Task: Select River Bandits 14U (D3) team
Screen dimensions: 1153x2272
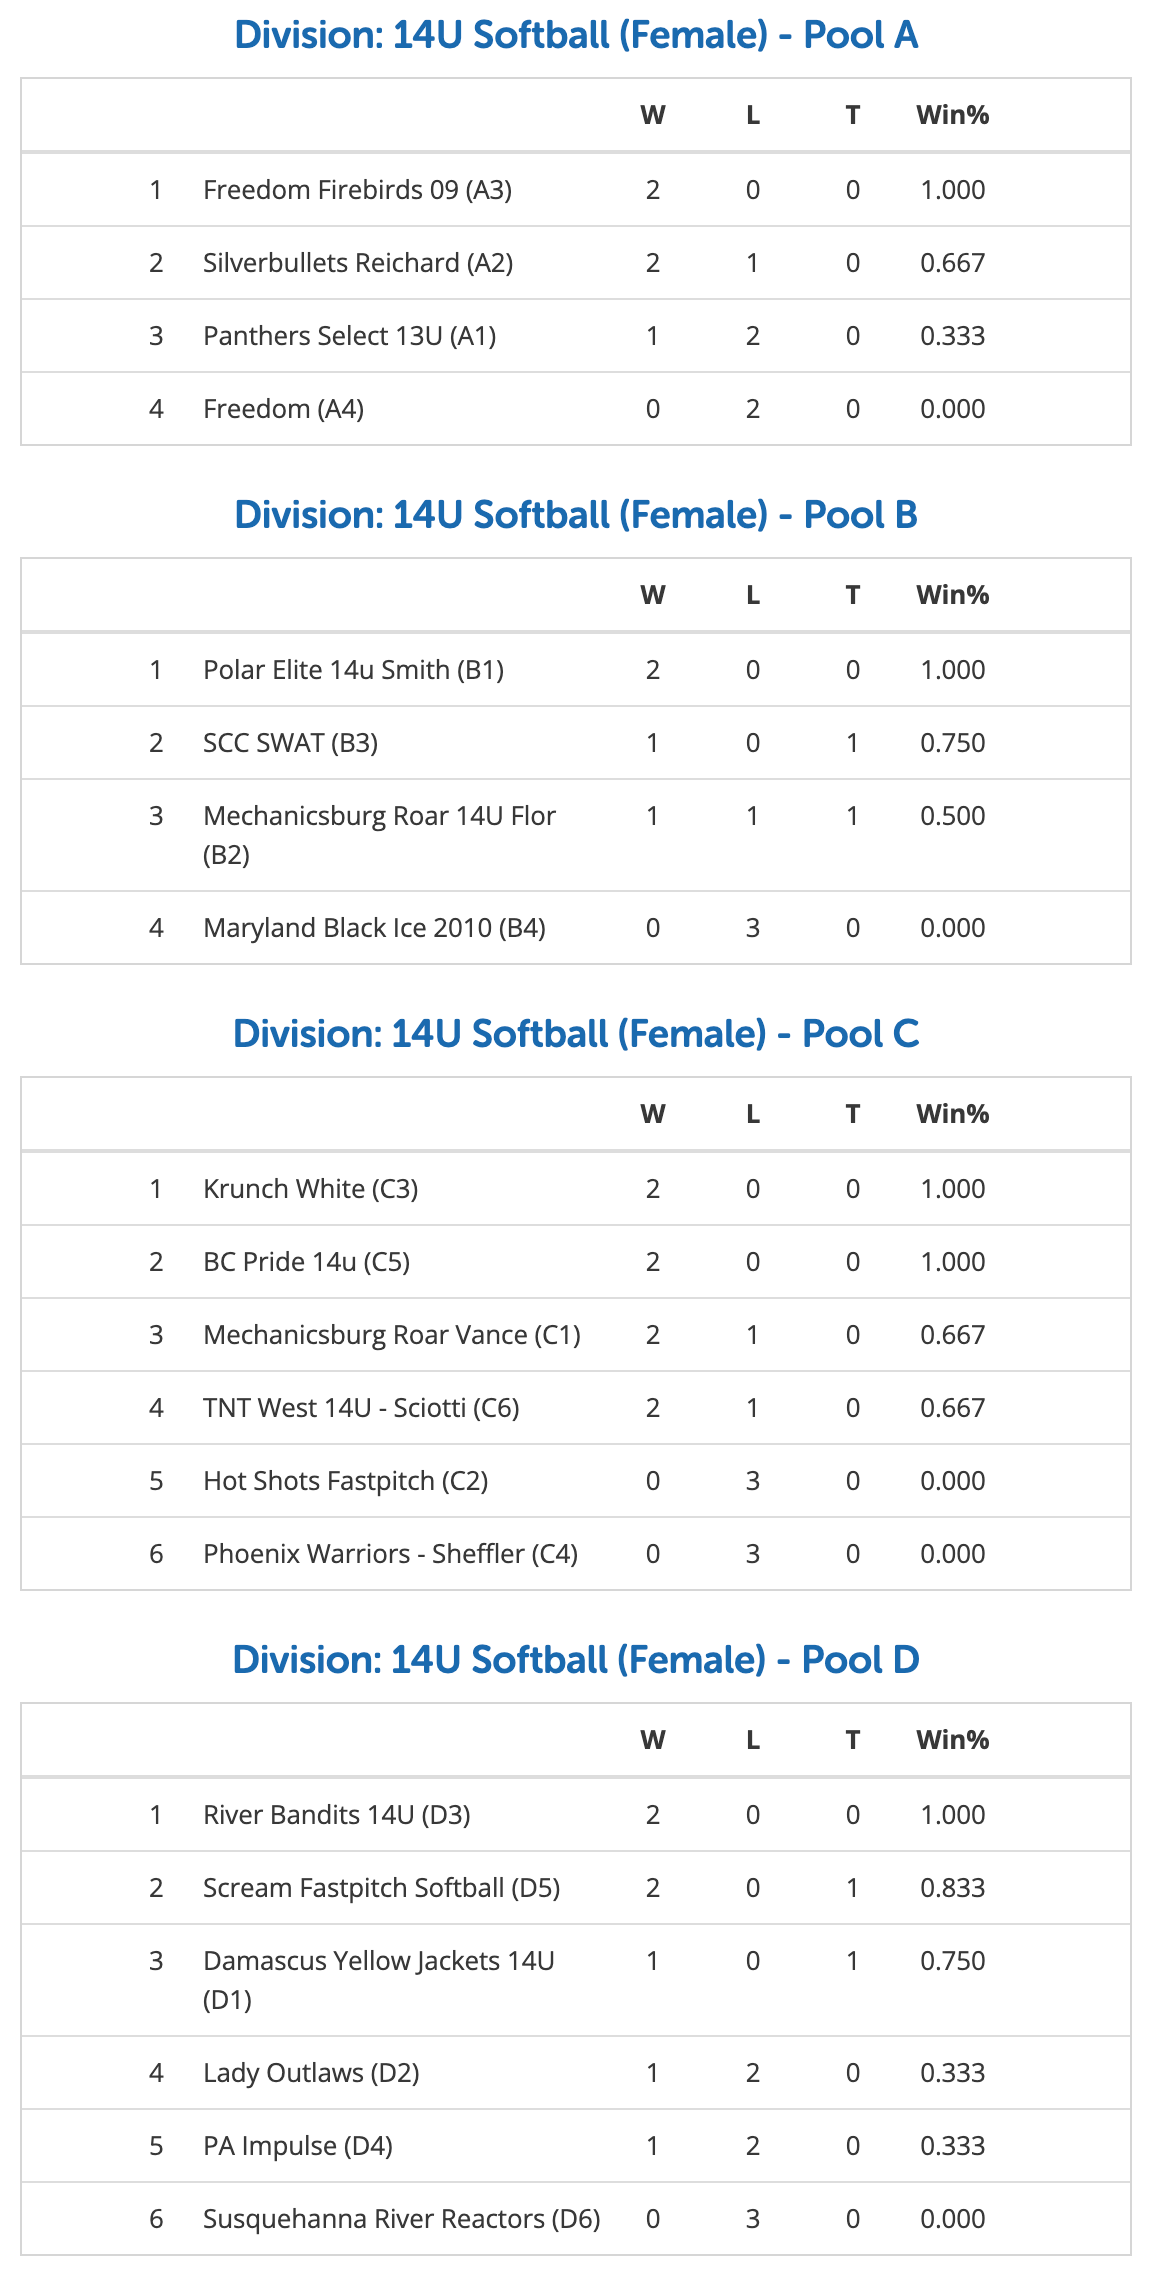Action: tap(336, 1815)
